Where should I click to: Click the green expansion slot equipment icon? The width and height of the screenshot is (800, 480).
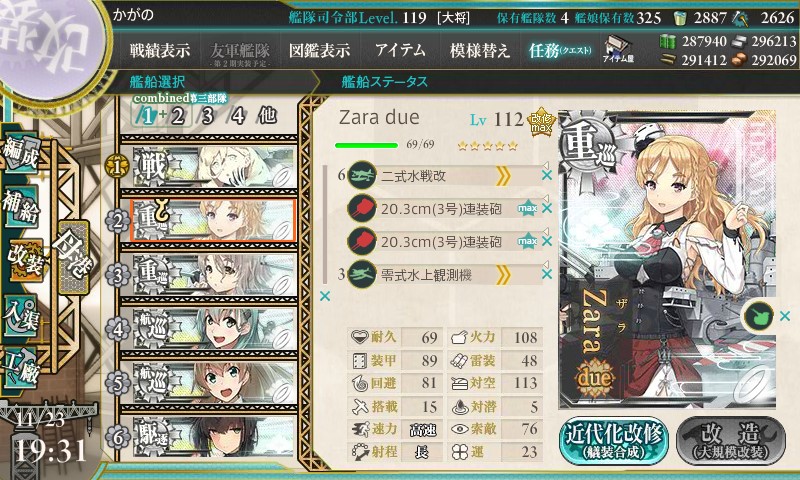click(x=759, y=316)
